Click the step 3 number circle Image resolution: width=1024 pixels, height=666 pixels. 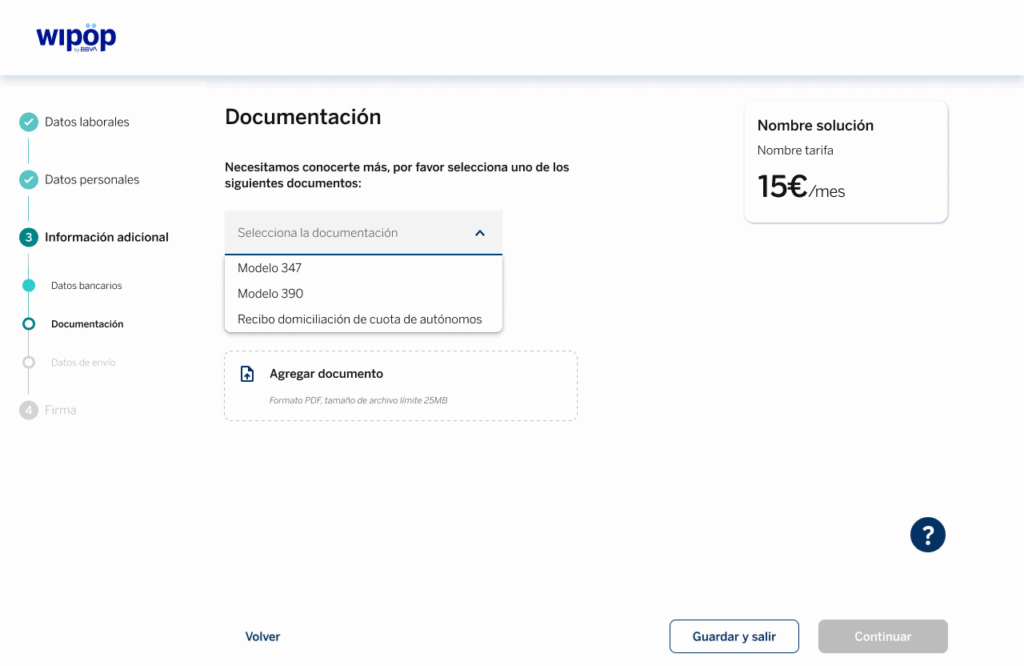click(x=29, y=237)
